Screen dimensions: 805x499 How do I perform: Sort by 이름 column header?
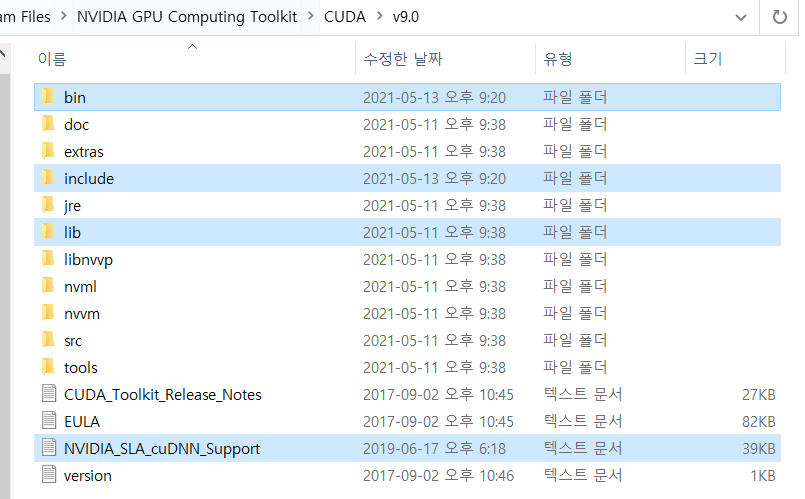tap(52, 59)
